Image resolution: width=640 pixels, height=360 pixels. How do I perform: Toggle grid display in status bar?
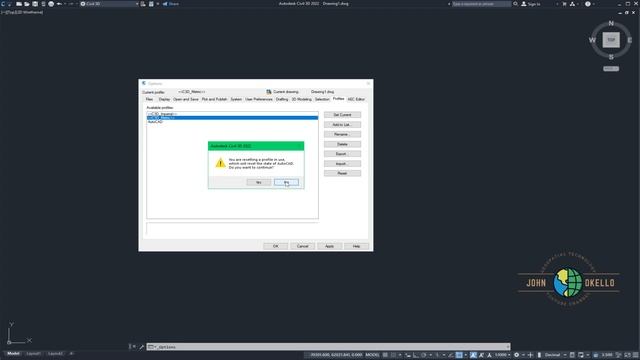pyautogui.click(x=385, y=355)
